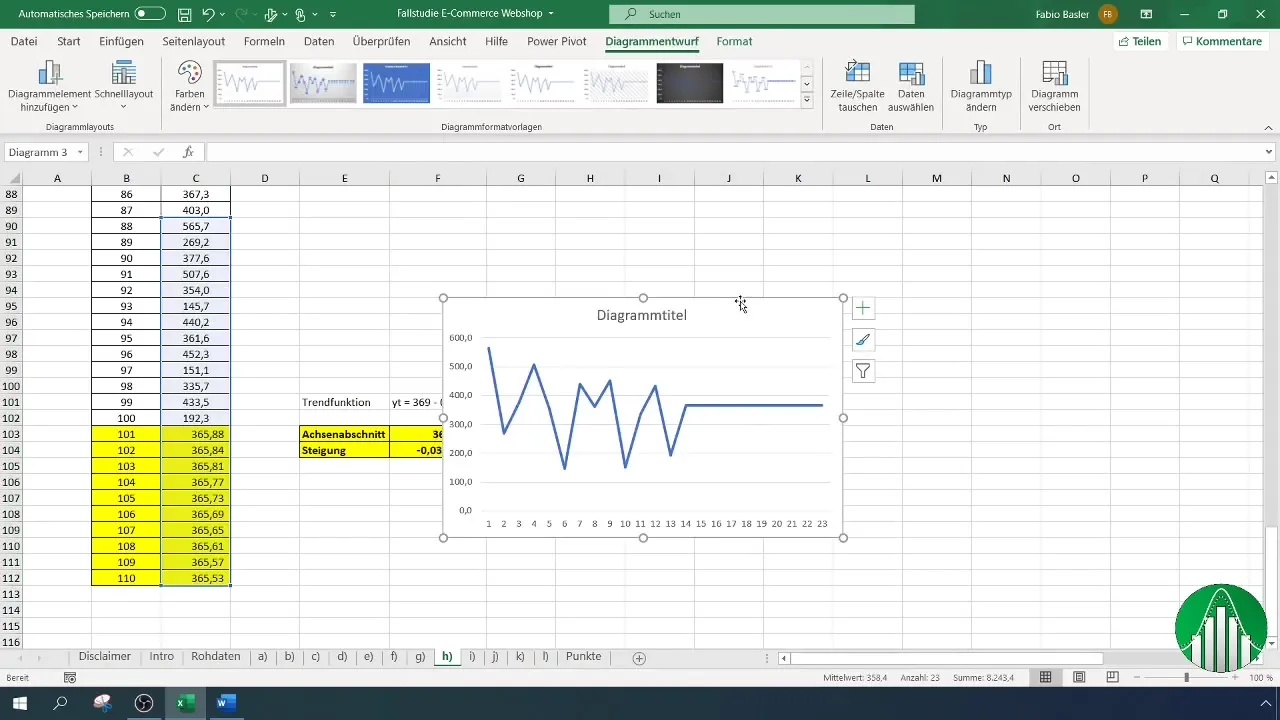Click the Suchen search box
The image size is (1280, 720).
click(x=762, y=15)
